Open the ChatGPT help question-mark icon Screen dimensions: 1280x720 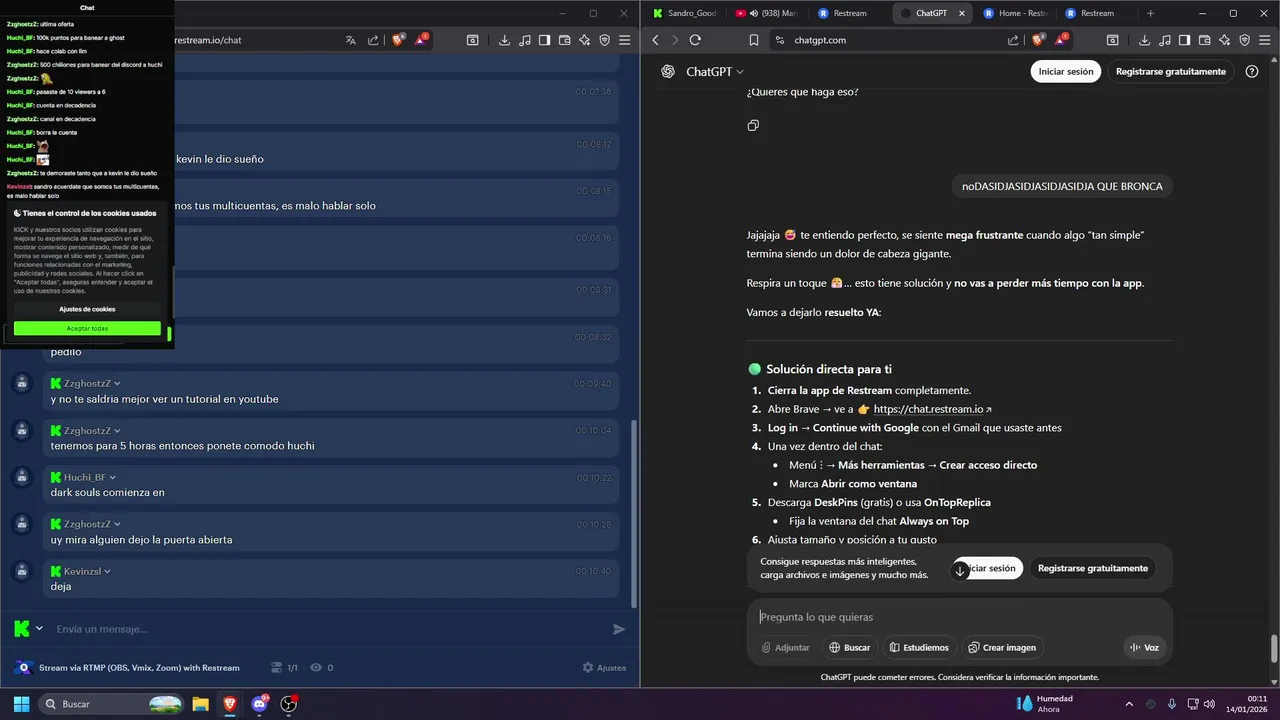(x=1252, y=72)
